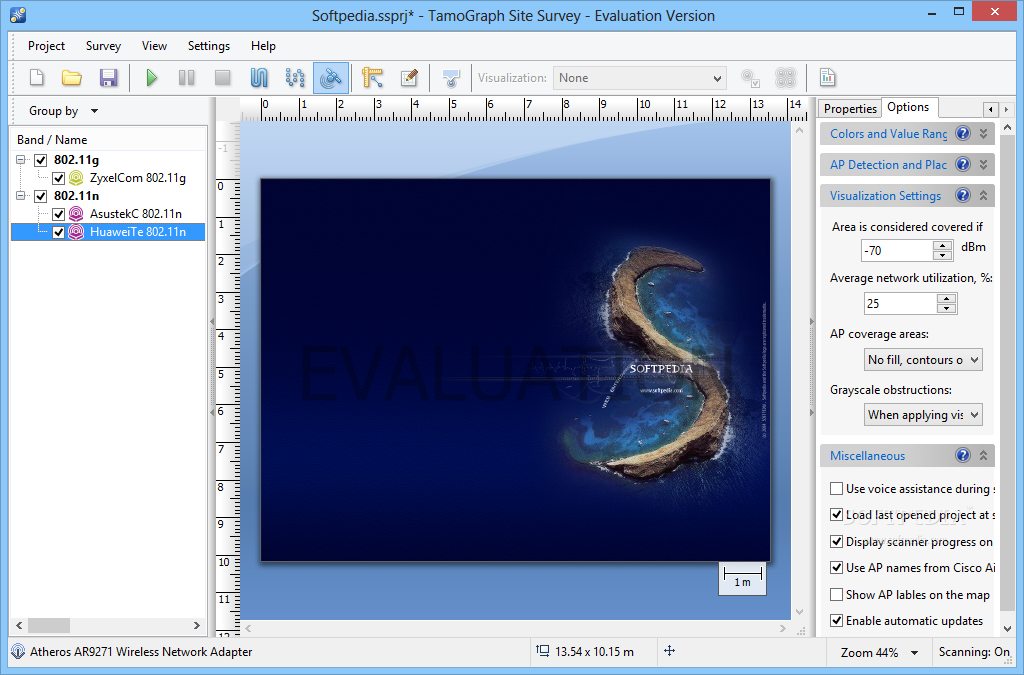Enable Show AP lables on the map
The height and width of the screenshot is (675, 1024).
(x=836, y=594)
